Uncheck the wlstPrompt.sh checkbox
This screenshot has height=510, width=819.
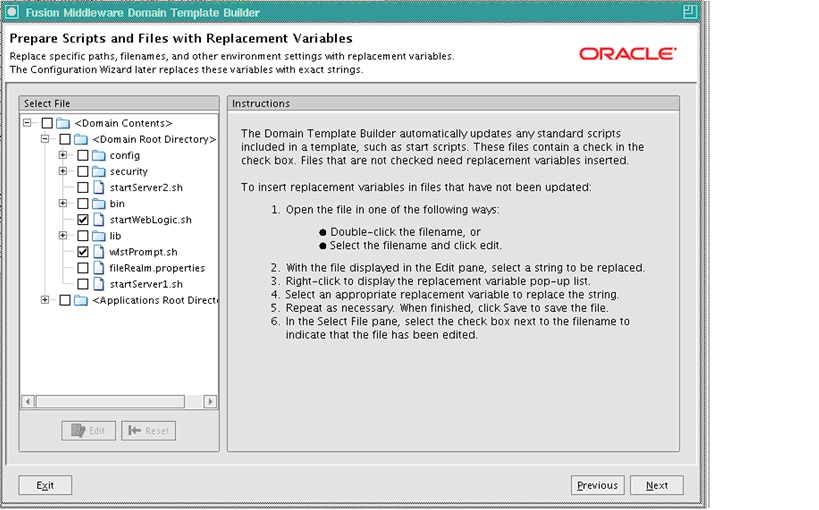tap(83, 252)
